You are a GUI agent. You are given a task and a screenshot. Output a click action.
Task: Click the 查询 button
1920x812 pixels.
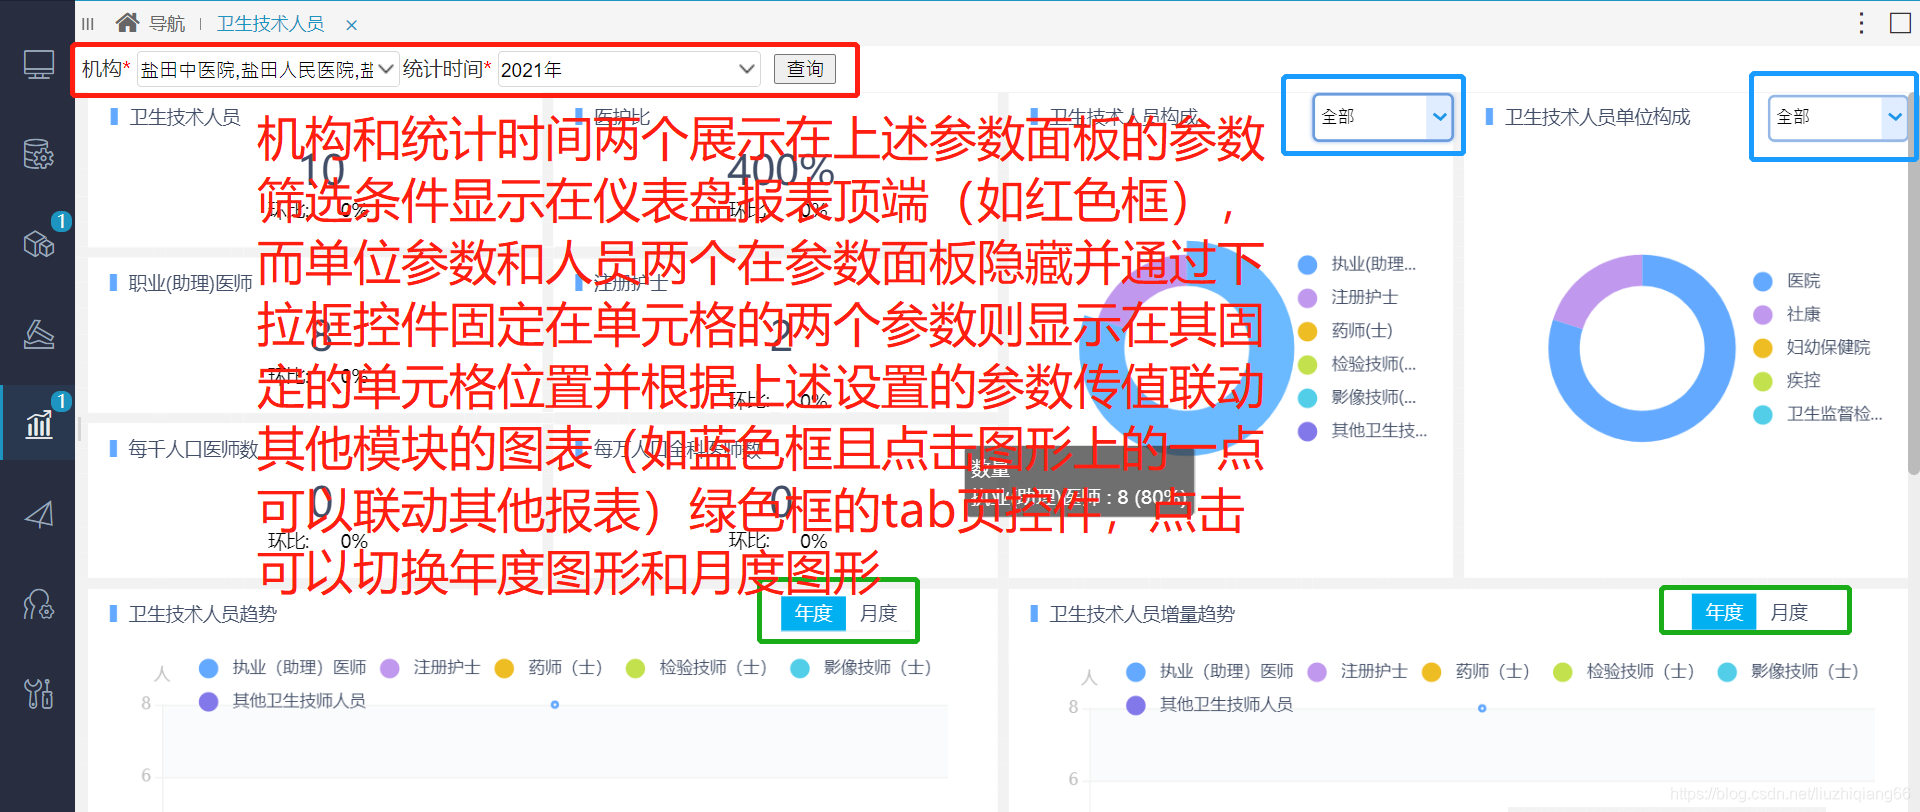(805, 69)
